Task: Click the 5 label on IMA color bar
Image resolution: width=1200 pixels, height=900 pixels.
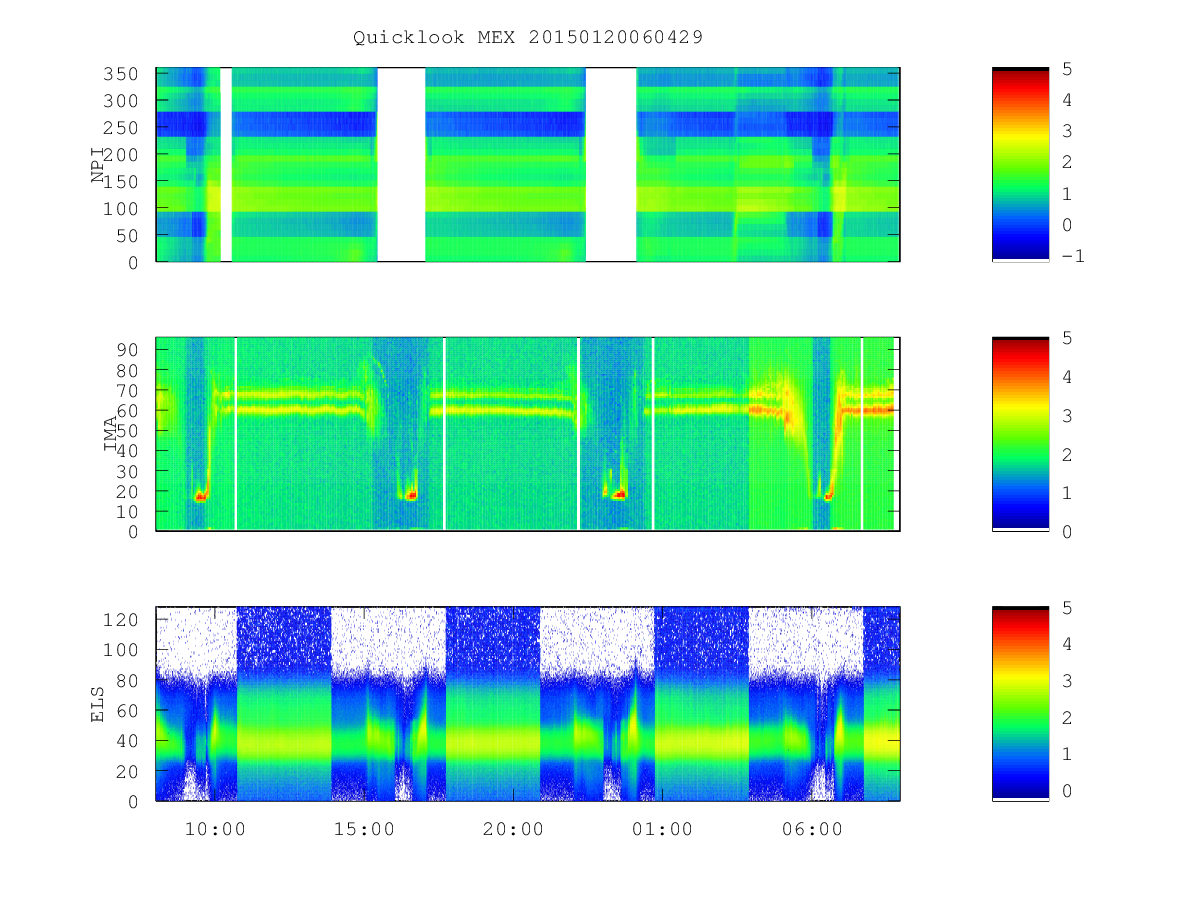Action: pyautogui.click(x=1068, y=338)
